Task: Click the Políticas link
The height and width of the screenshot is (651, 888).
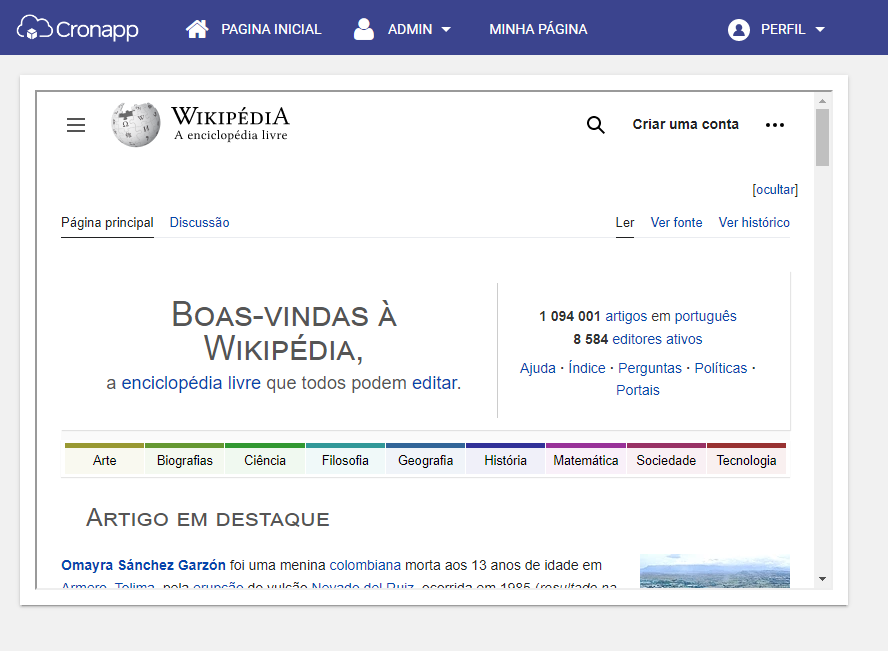Action: pos(720,368)
